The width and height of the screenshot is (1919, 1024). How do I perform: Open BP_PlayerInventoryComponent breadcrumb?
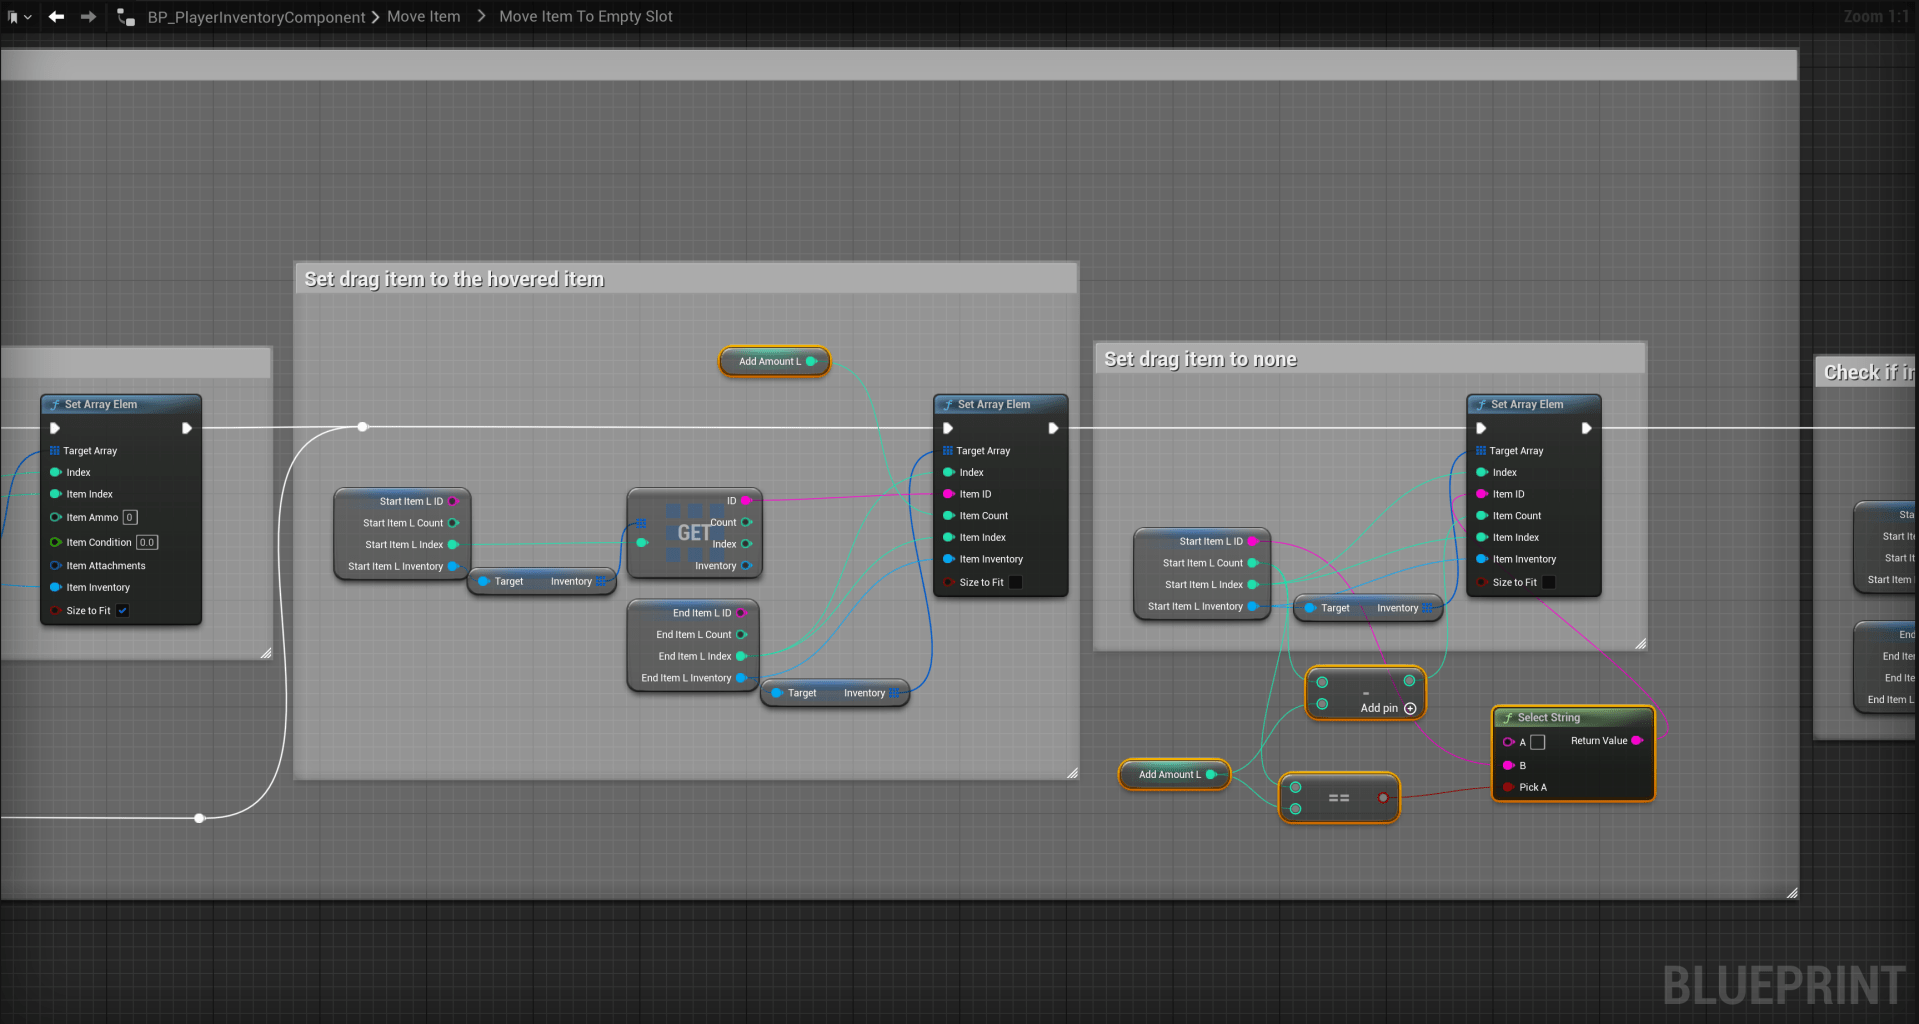tap(256, 17)
